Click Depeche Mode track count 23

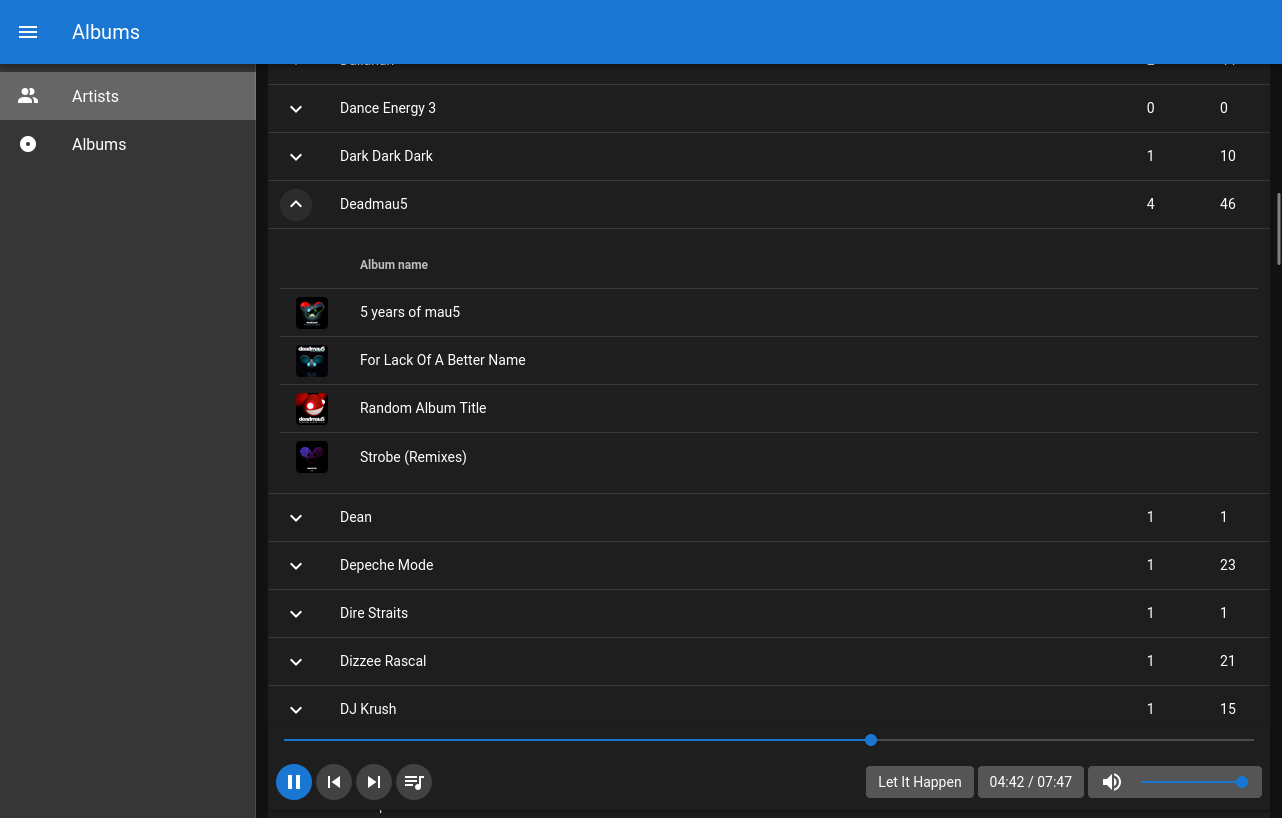click(1228, 565)
